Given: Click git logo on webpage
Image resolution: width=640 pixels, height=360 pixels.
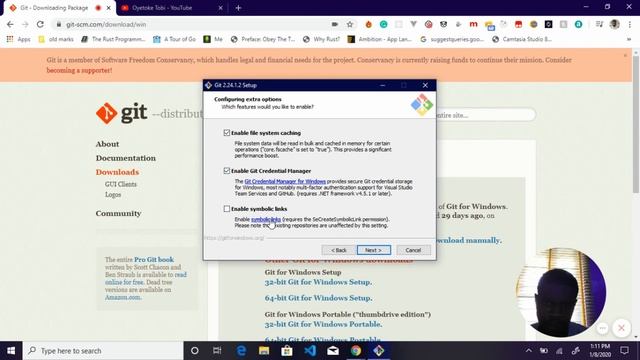Looking at the screenshot, I should (x=122, y=113).
